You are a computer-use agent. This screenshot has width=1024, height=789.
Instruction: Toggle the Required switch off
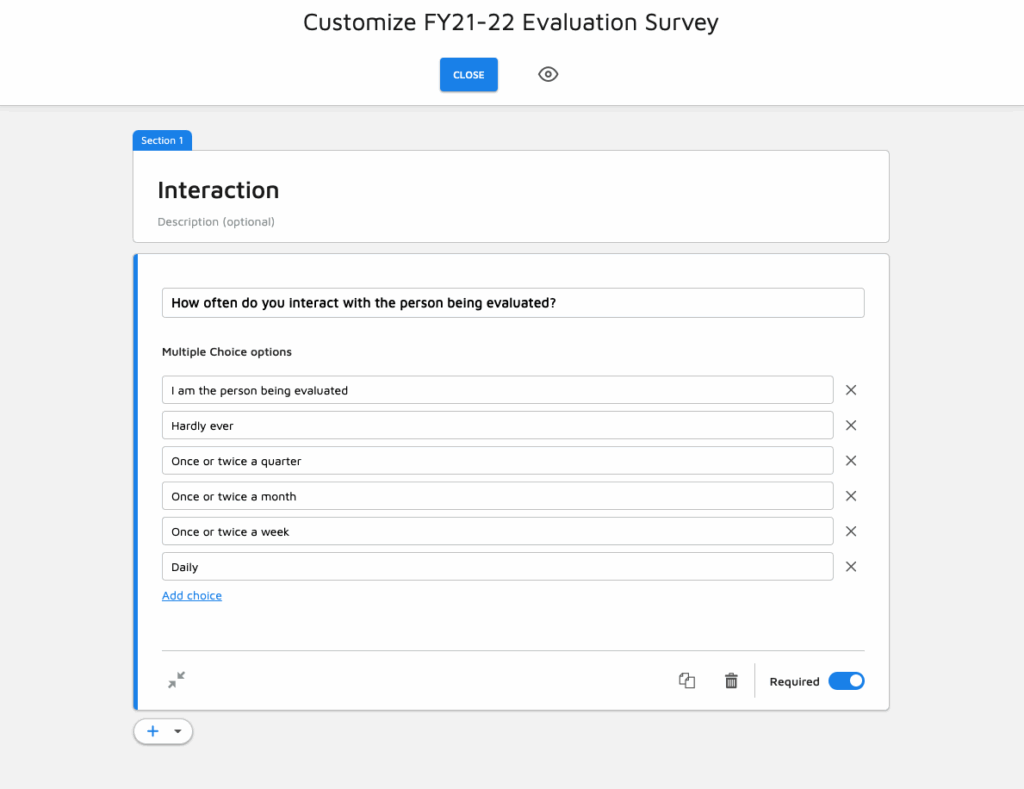[846, 681]
